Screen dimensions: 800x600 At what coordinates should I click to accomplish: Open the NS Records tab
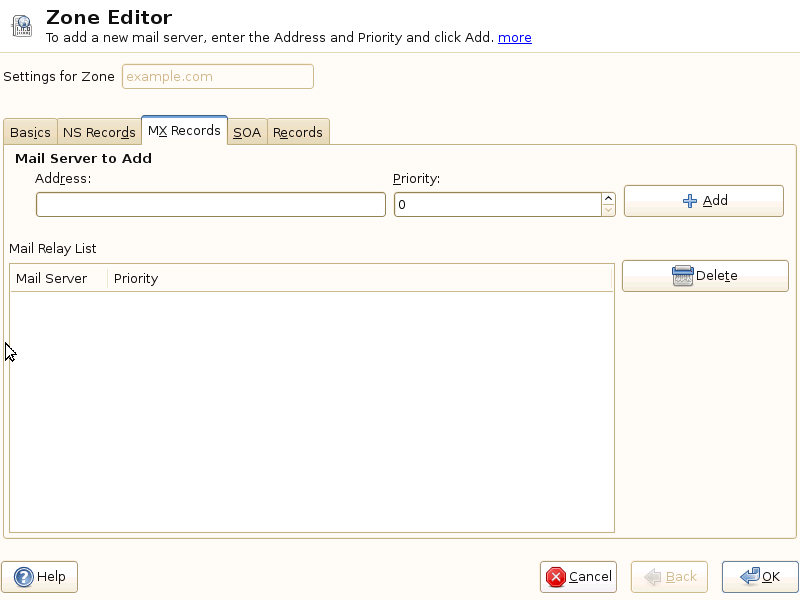(99, 132)
